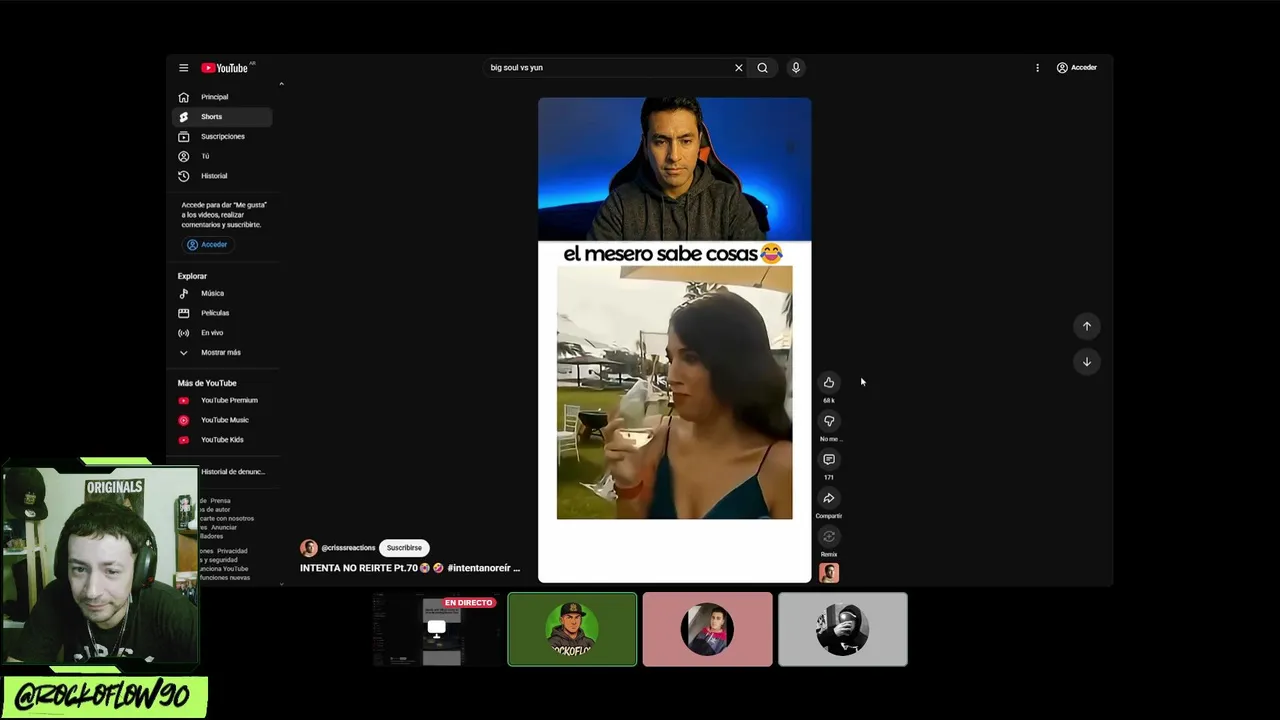
Task: Select the green ROCKOFLOW participant tile
Action: (572, 629)
